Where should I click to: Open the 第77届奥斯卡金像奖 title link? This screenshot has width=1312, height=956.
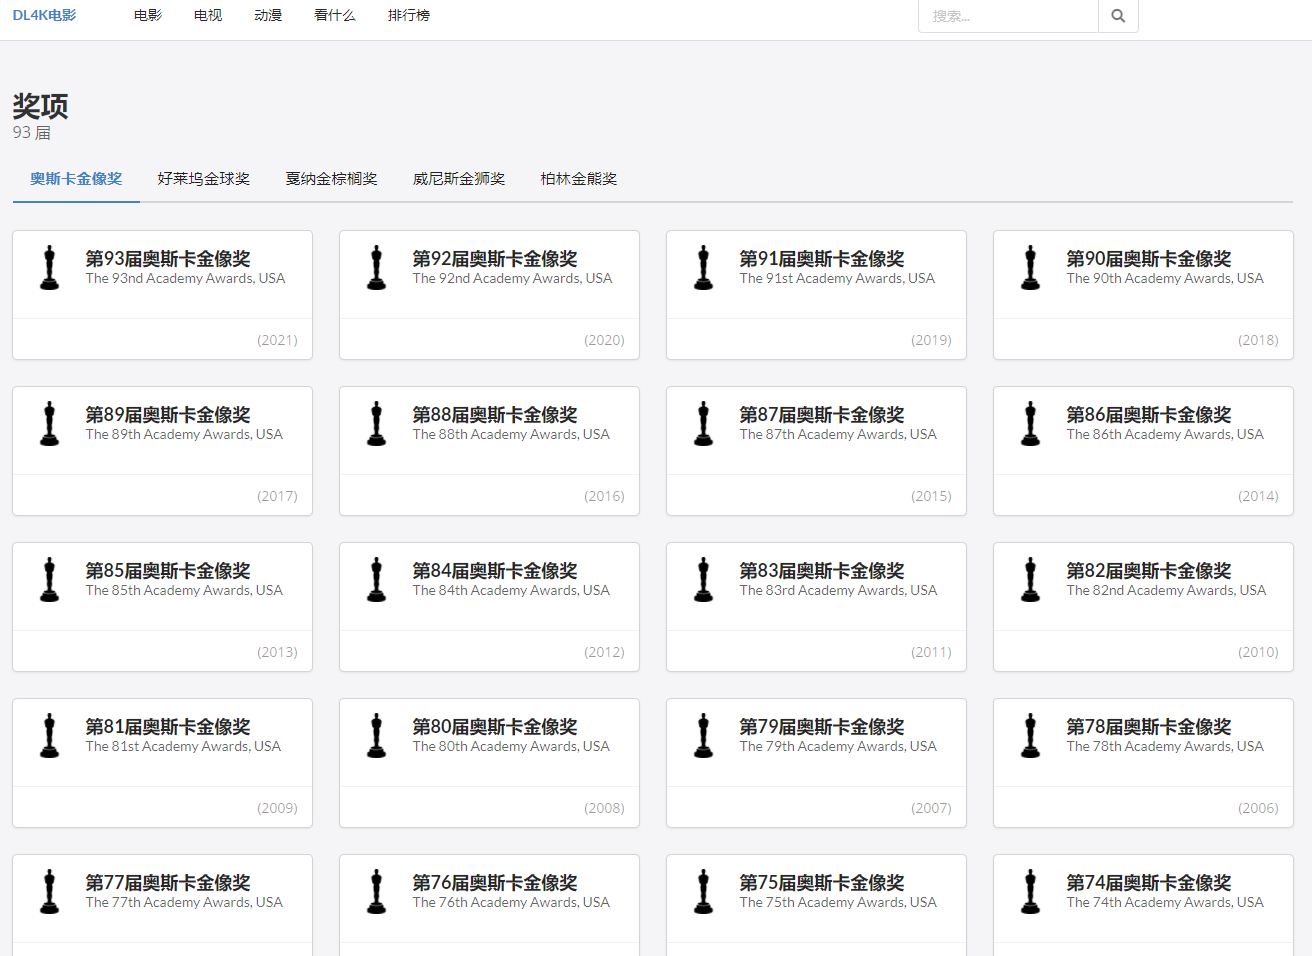click(168, 882)
